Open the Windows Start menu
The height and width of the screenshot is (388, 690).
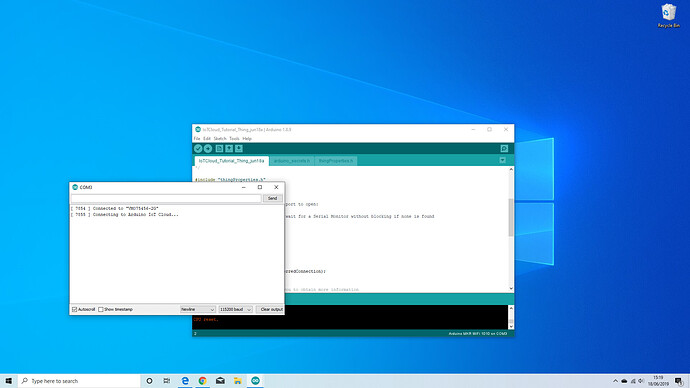pos(8,381)
